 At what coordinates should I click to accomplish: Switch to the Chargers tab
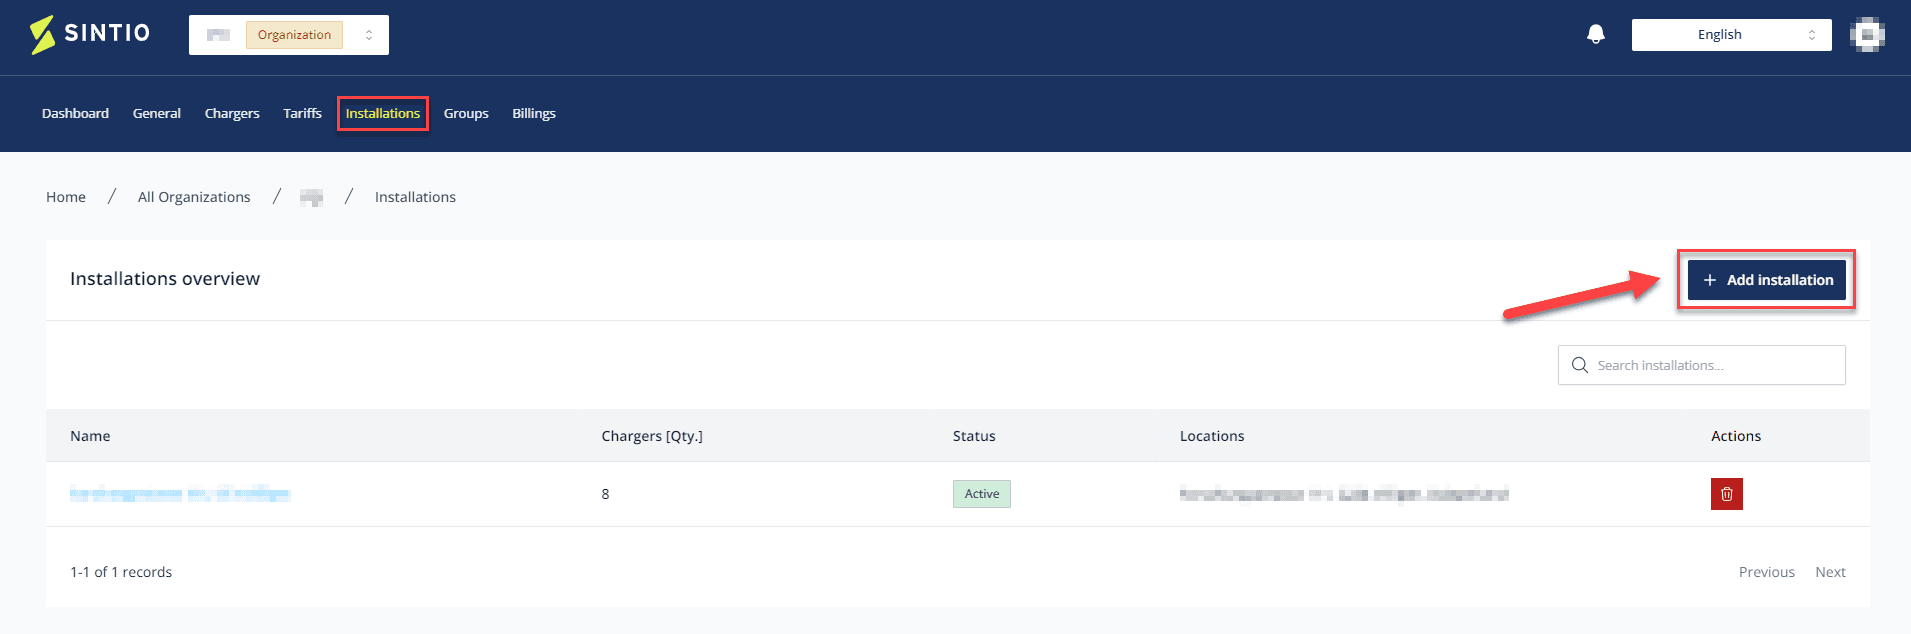tap(232, 114)
